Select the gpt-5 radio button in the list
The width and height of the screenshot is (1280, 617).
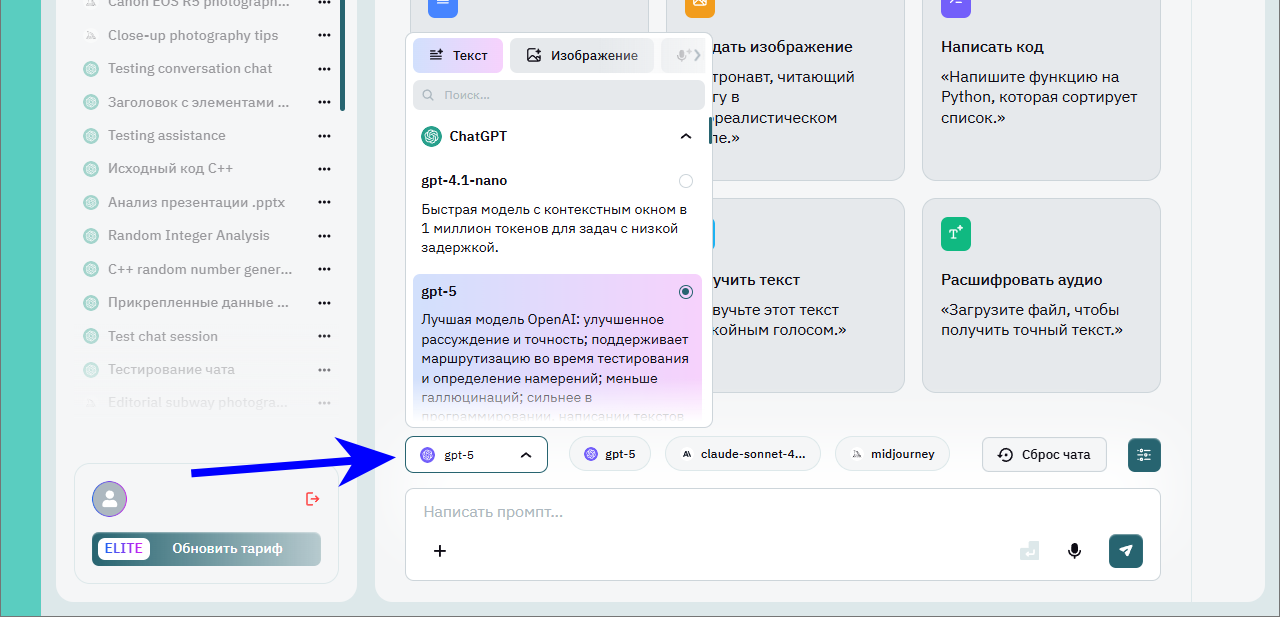click(686, 292)
